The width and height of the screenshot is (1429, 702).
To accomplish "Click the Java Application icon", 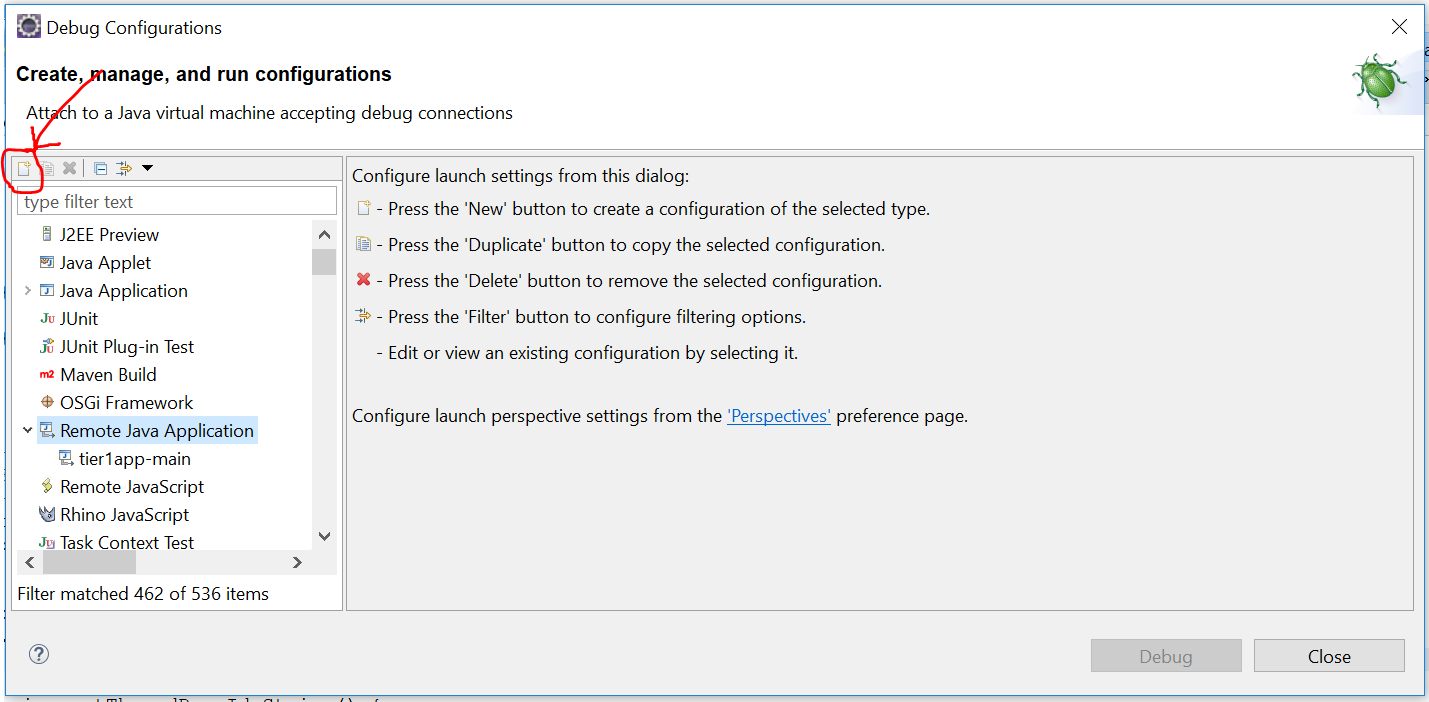I will (x=47, y=290).
